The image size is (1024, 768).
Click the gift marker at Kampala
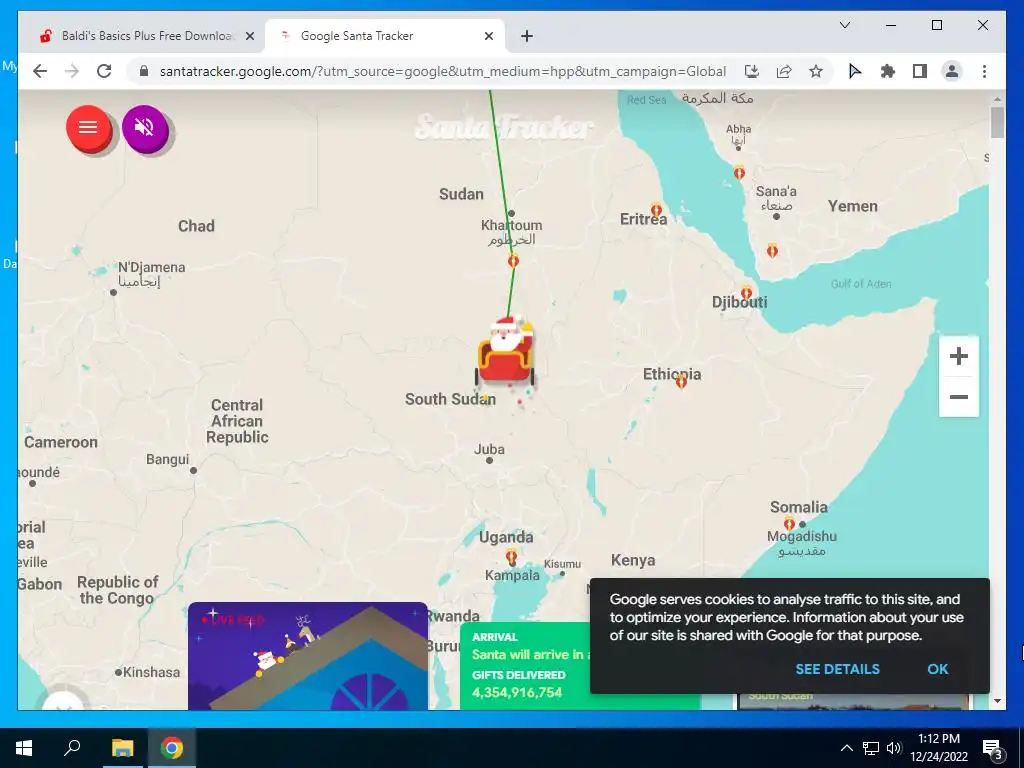511,557
